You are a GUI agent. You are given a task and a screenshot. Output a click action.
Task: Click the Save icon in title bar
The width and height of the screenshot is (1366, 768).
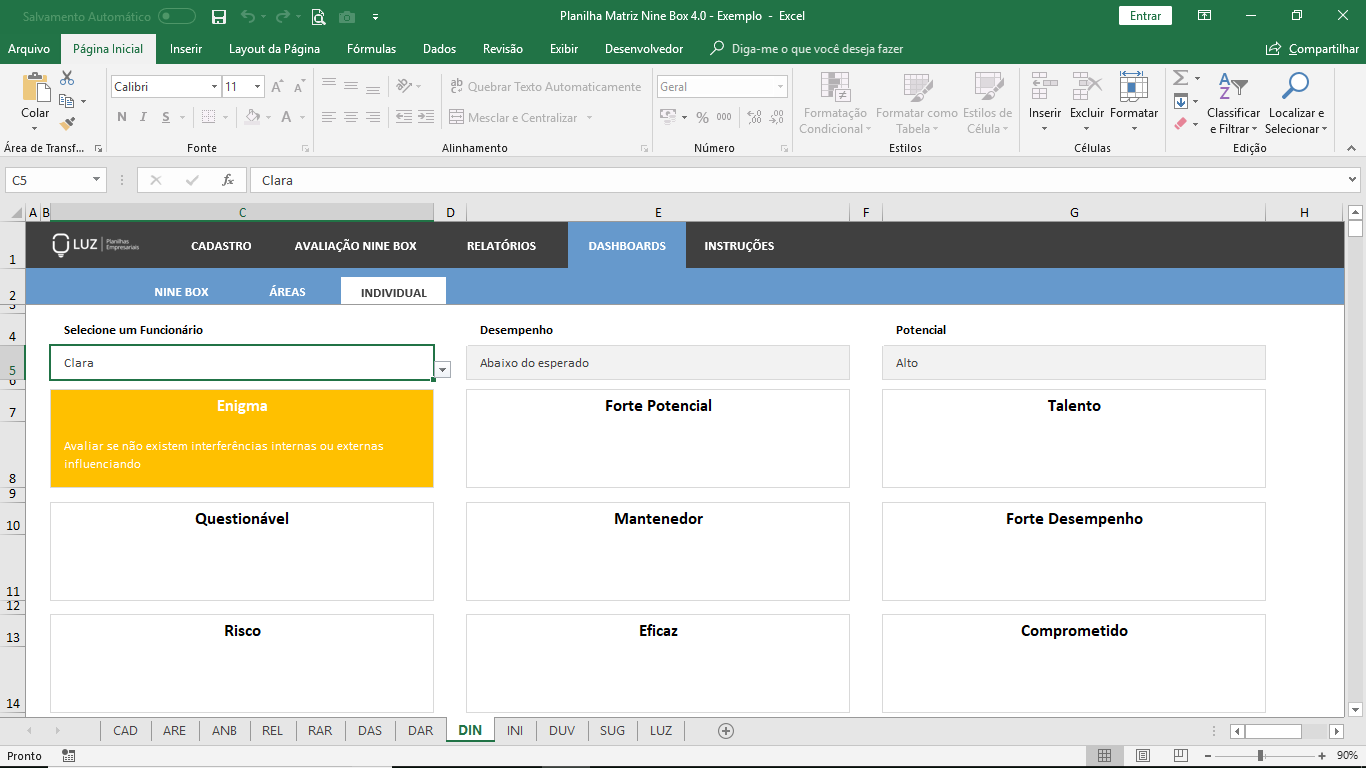219,16
